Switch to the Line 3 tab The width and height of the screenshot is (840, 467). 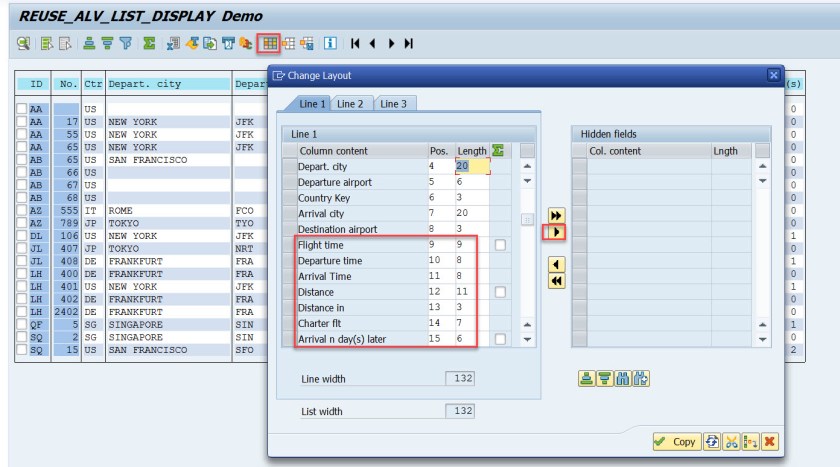click(x=393, y=104)
